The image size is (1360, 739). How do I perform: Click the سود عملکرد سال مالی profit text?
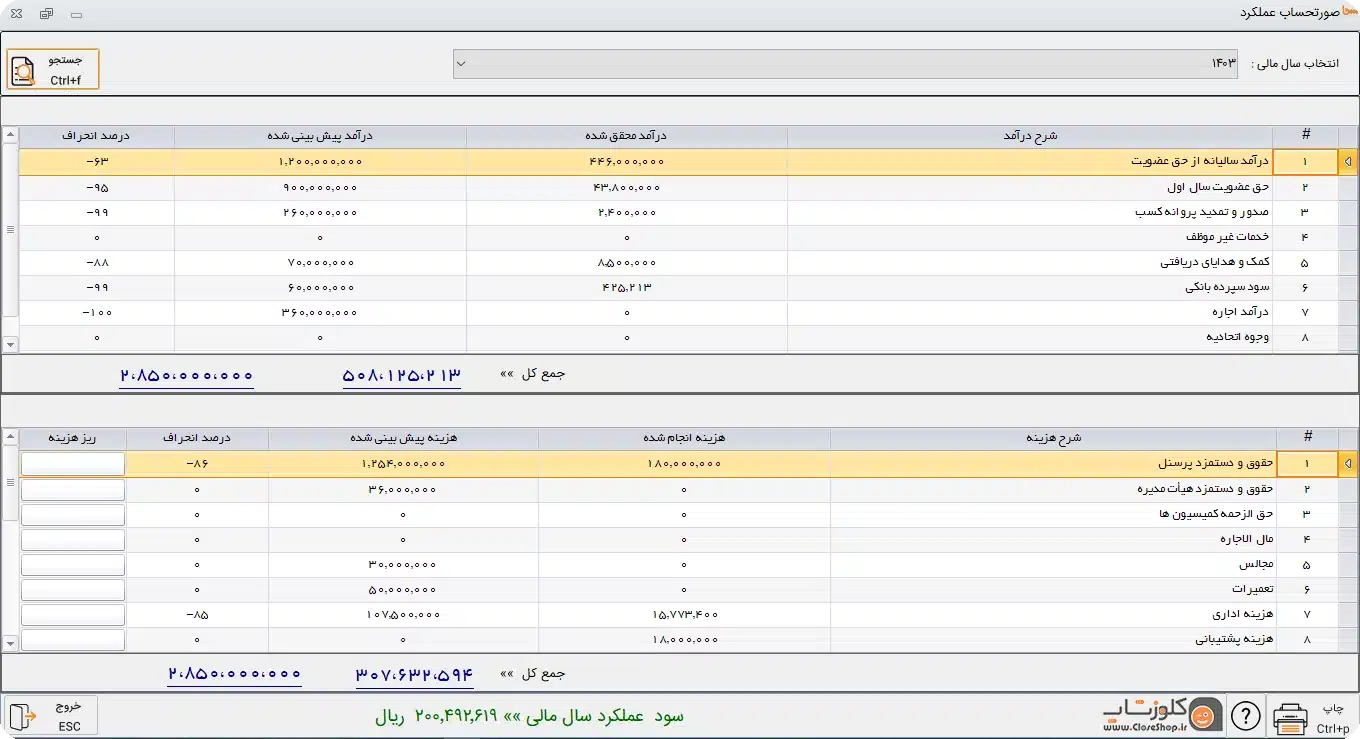[530, 716]
